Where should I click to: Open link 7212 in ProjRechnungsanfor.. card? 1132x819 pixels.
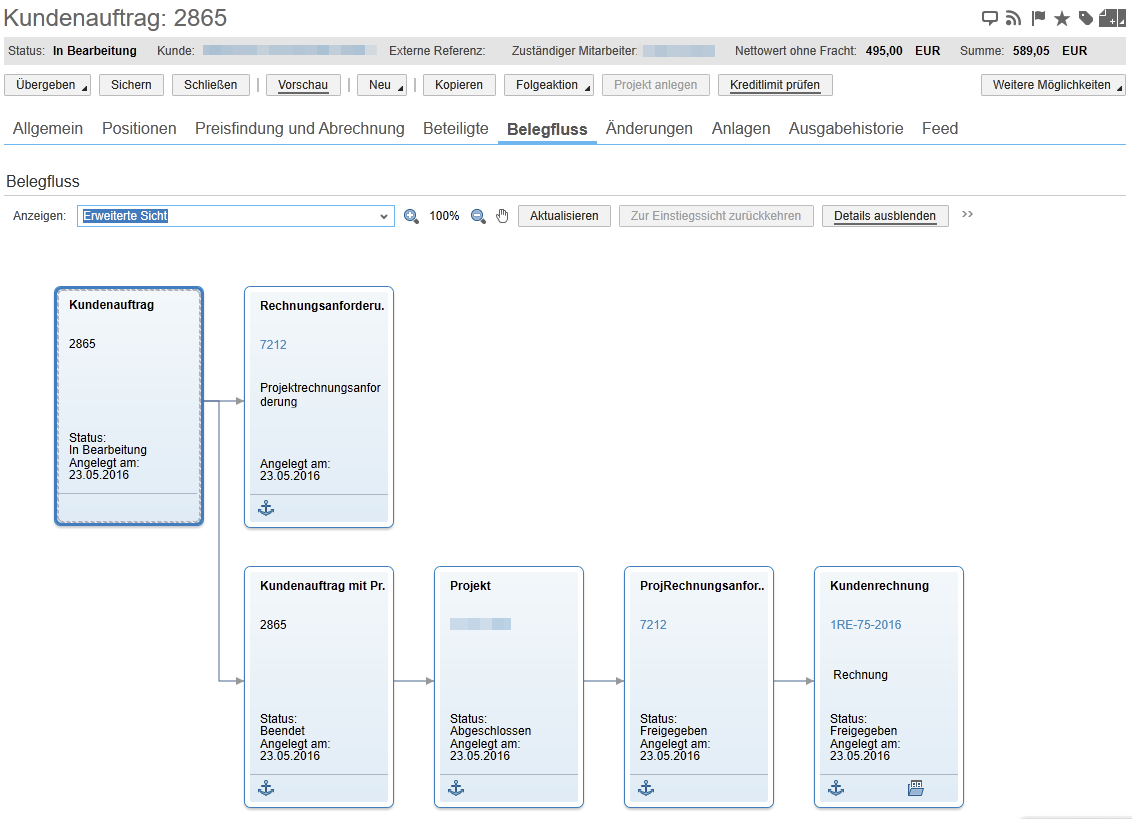coord(653,625)
